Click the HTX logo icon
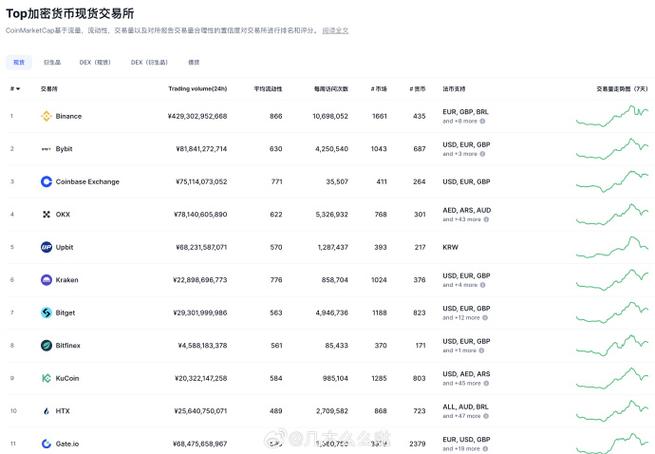 coord(46,411)
